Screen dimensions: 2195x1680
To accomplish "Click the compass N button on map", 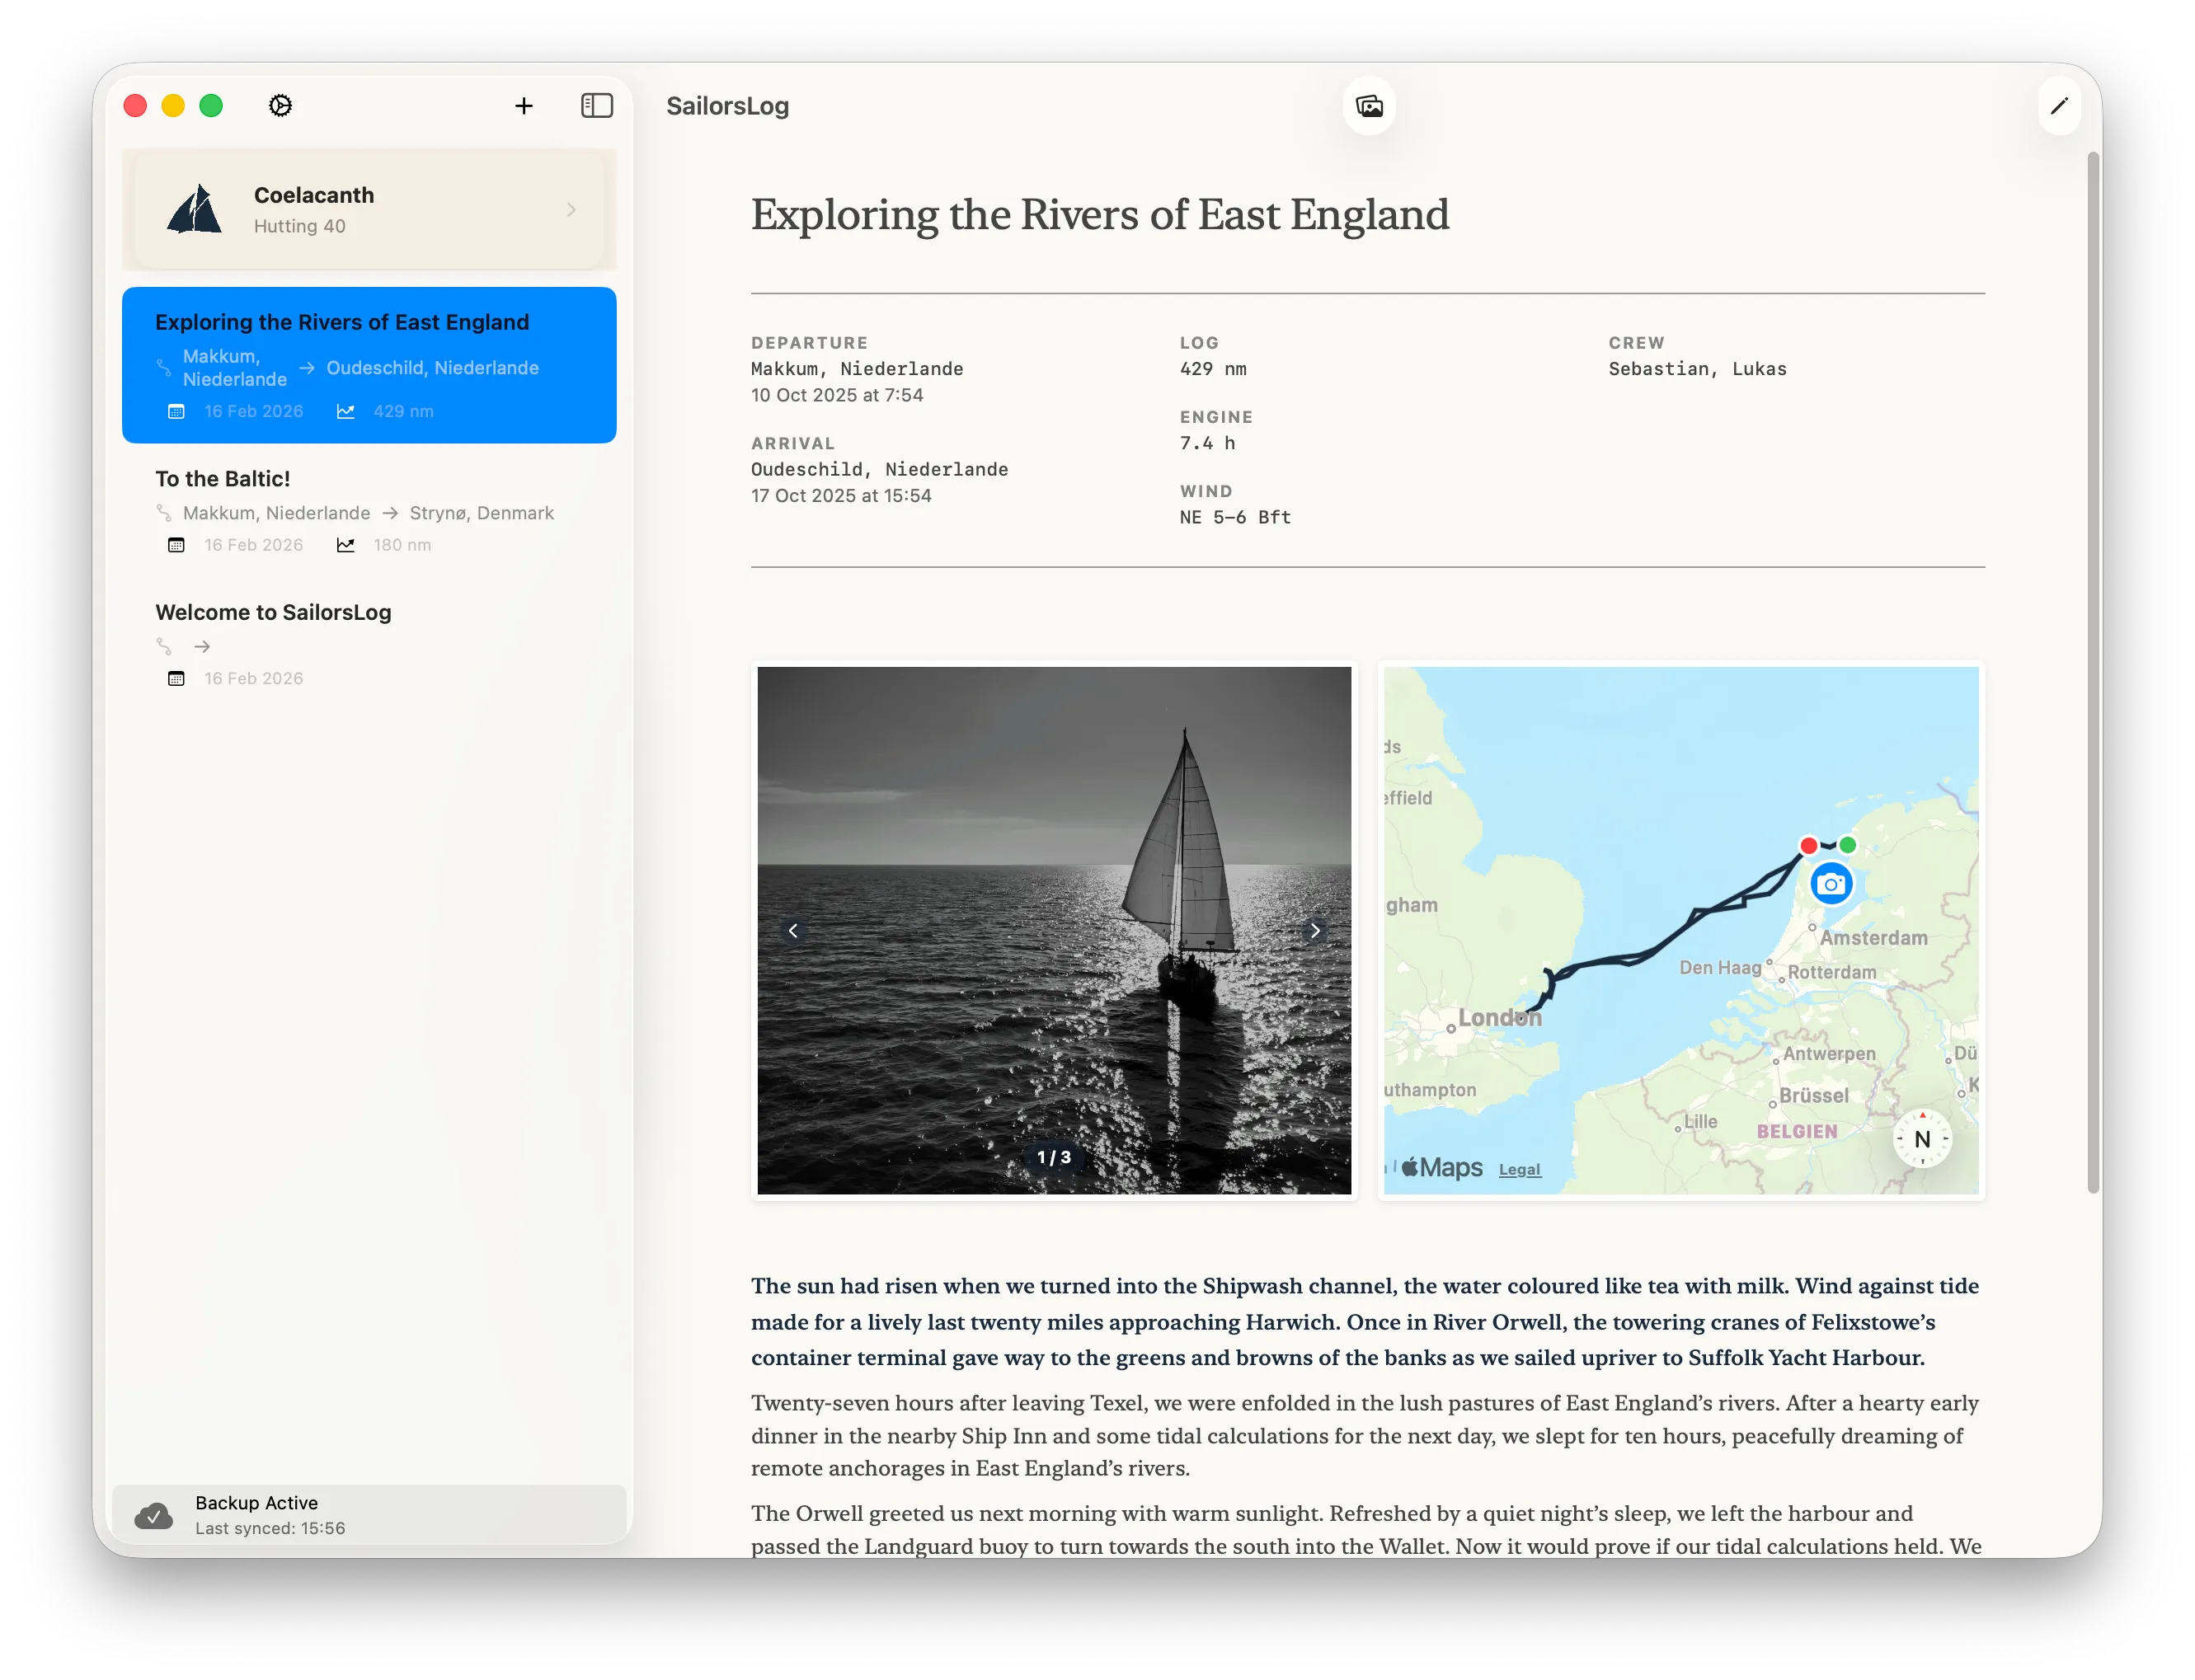I will pyautogui.click(x=1921, y=1139).
